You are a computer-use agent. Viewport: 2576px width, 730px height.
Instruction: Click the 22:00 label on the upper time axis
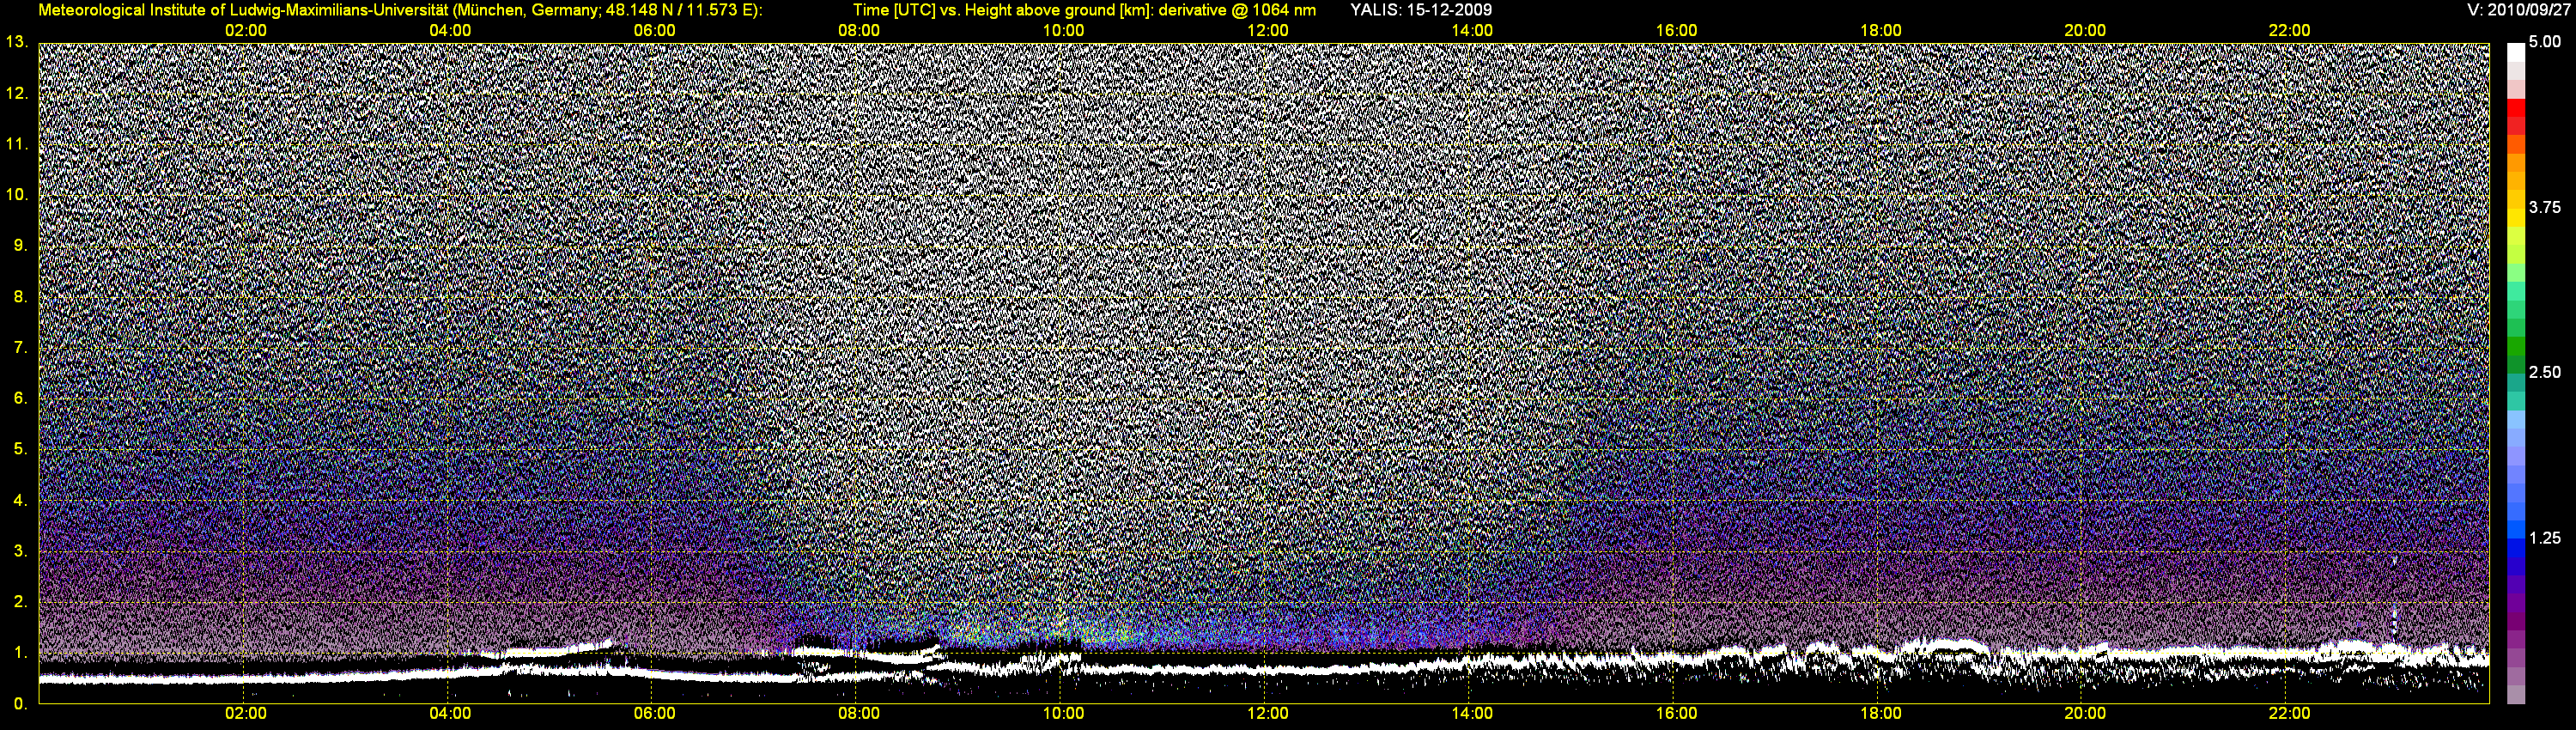[2289, 31]
